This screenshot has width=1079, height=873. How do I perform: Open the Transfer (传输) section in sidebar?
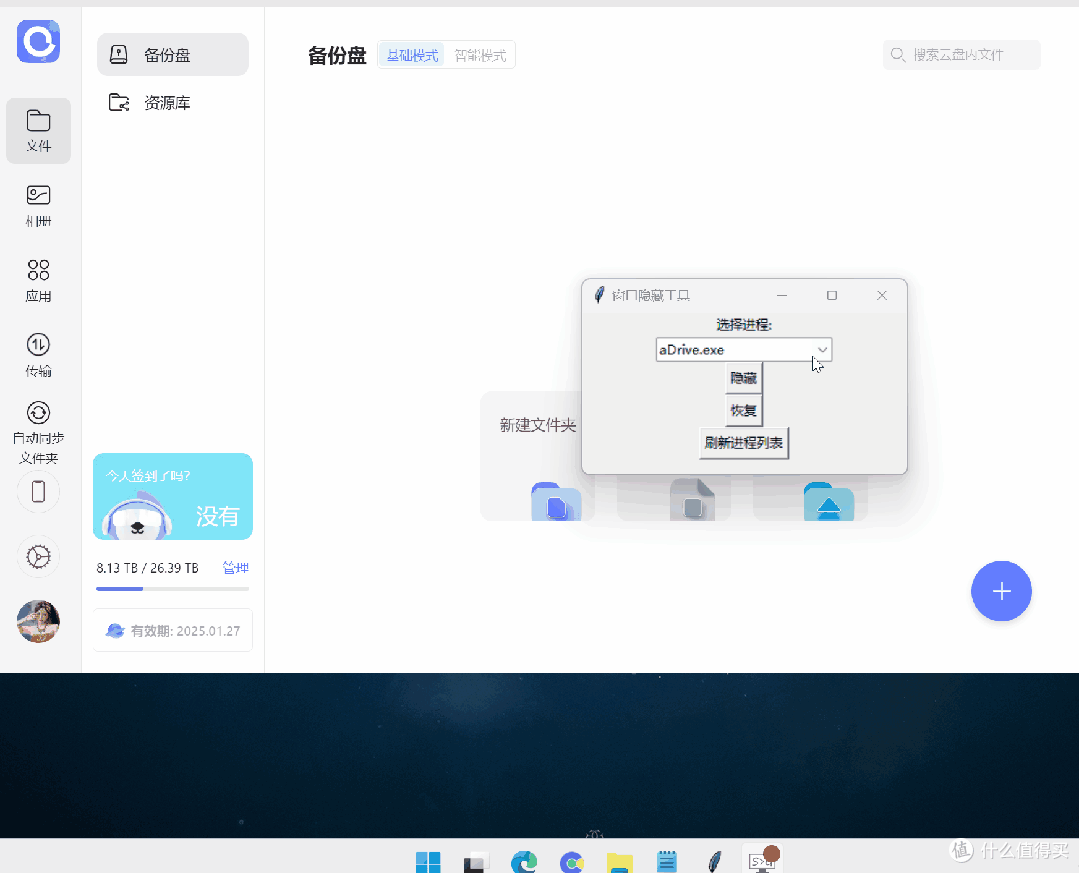click(39, 355)
